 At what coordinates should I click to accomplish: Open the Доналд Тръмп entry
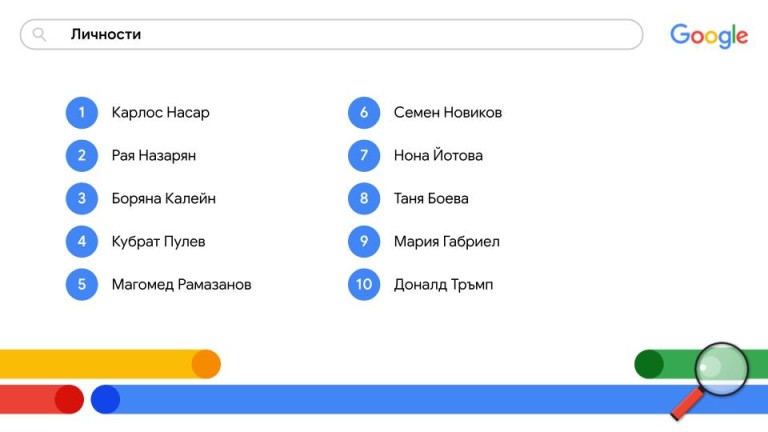pos(444,285)
